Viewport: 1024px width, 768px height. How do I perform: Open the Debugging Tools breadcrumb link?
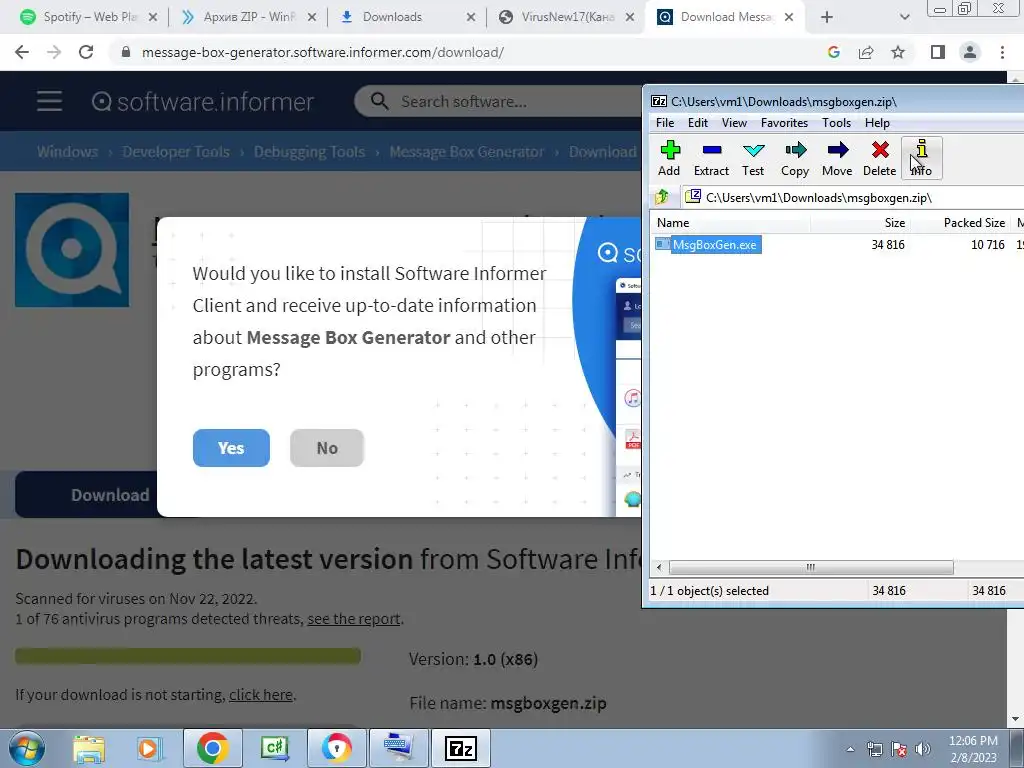point(309,152)
